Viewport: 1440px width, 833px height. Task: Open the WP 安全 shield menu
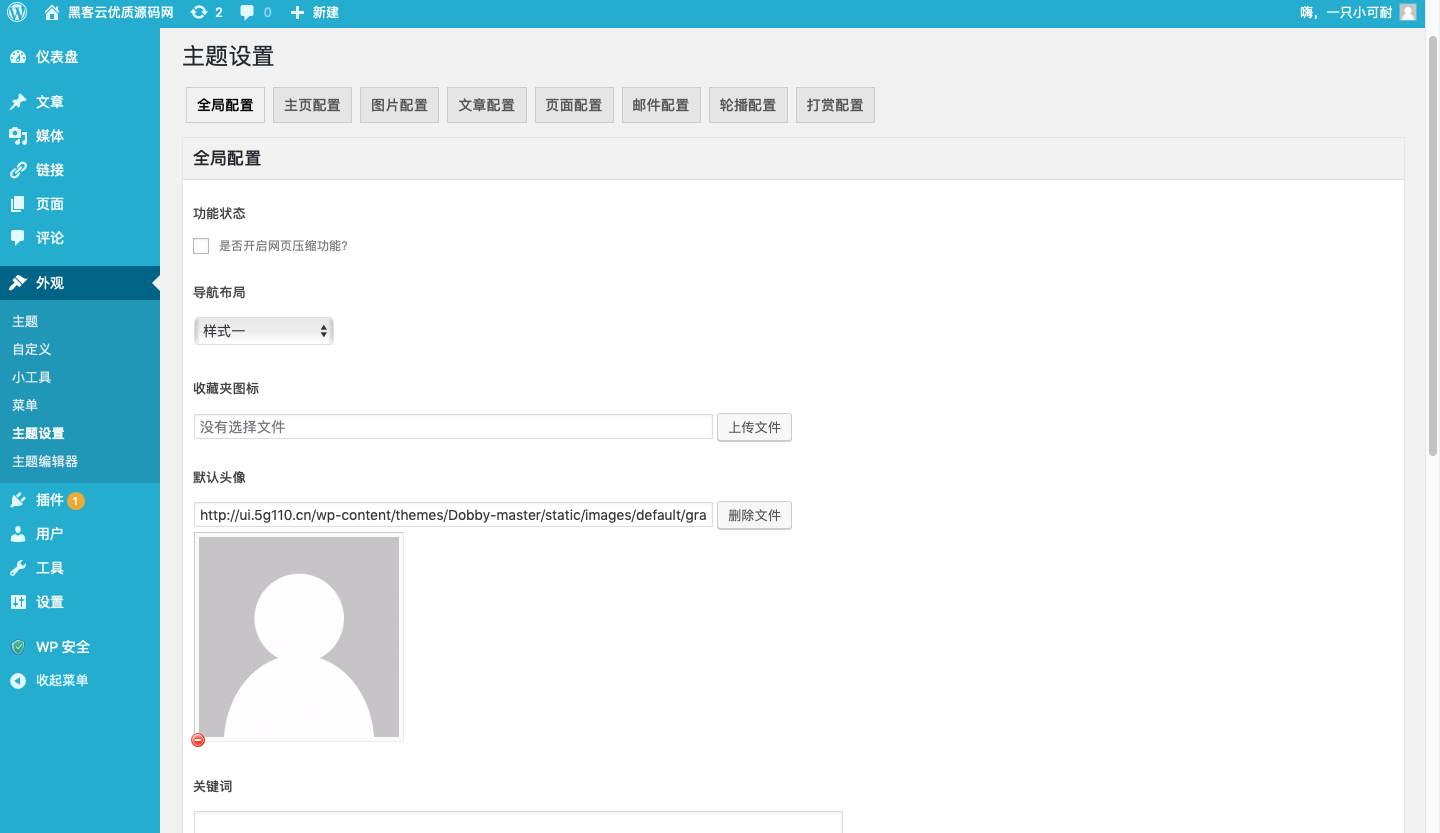coord(62,647)
